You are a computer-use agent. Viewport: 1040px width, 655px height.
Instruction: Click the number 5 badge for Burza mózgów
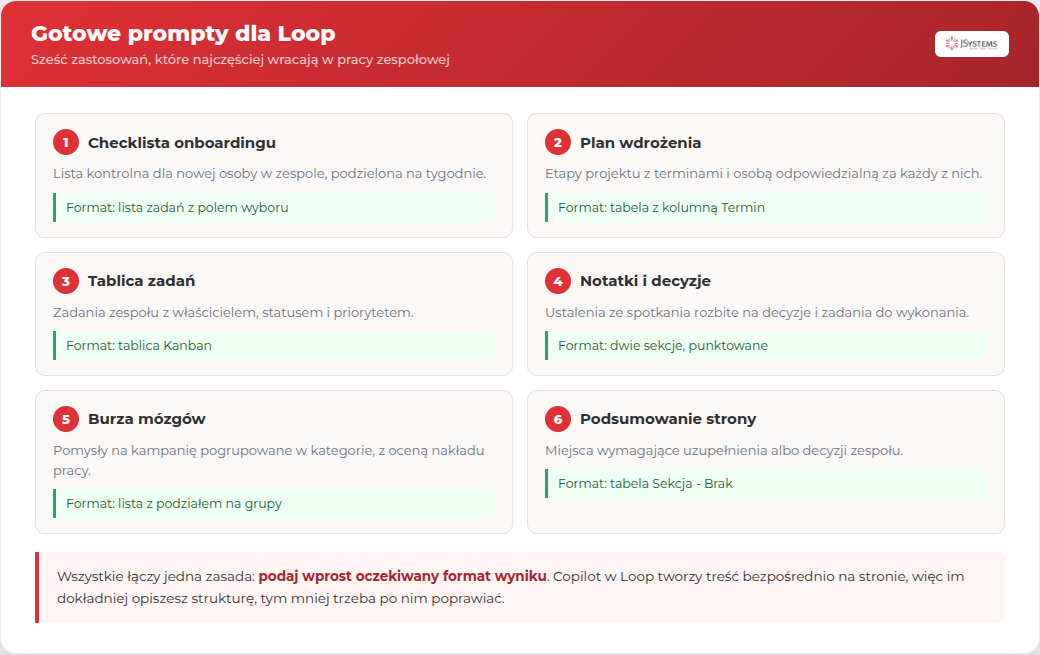tap(66, 419)
